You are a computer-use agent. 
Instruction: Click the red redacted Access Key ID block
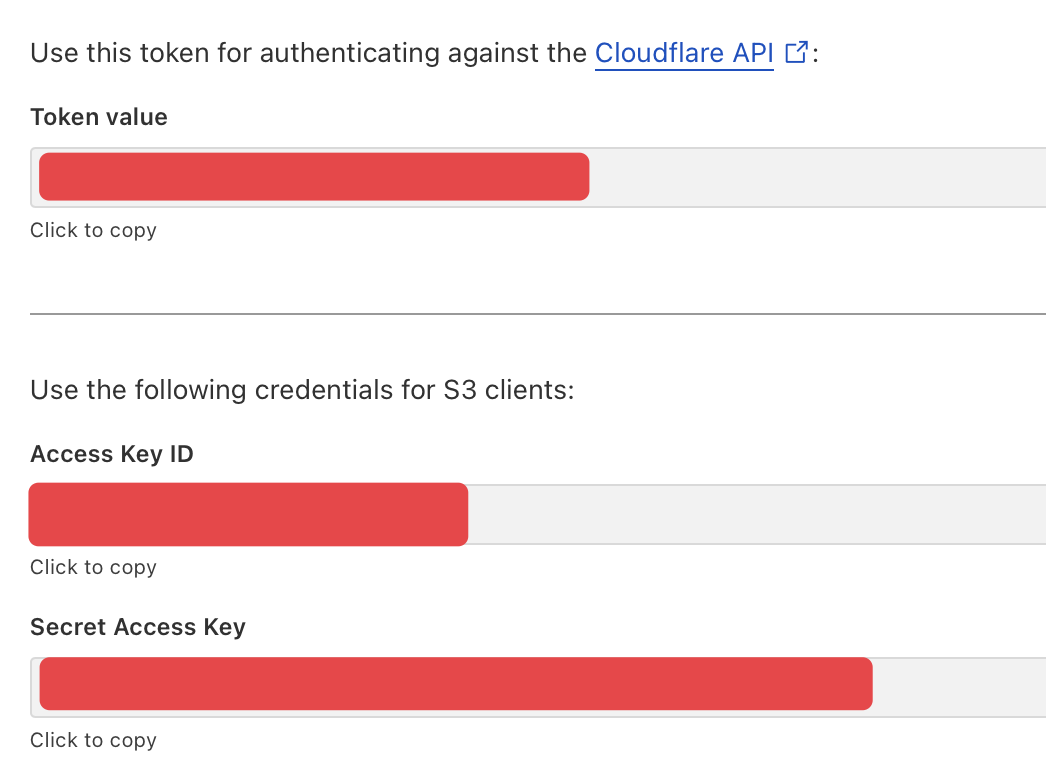point(249,514)
